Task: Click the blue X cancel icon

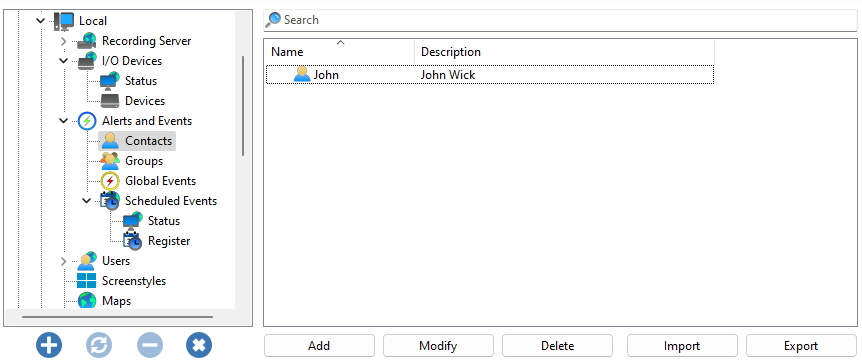Action: [x=199, y=345]
